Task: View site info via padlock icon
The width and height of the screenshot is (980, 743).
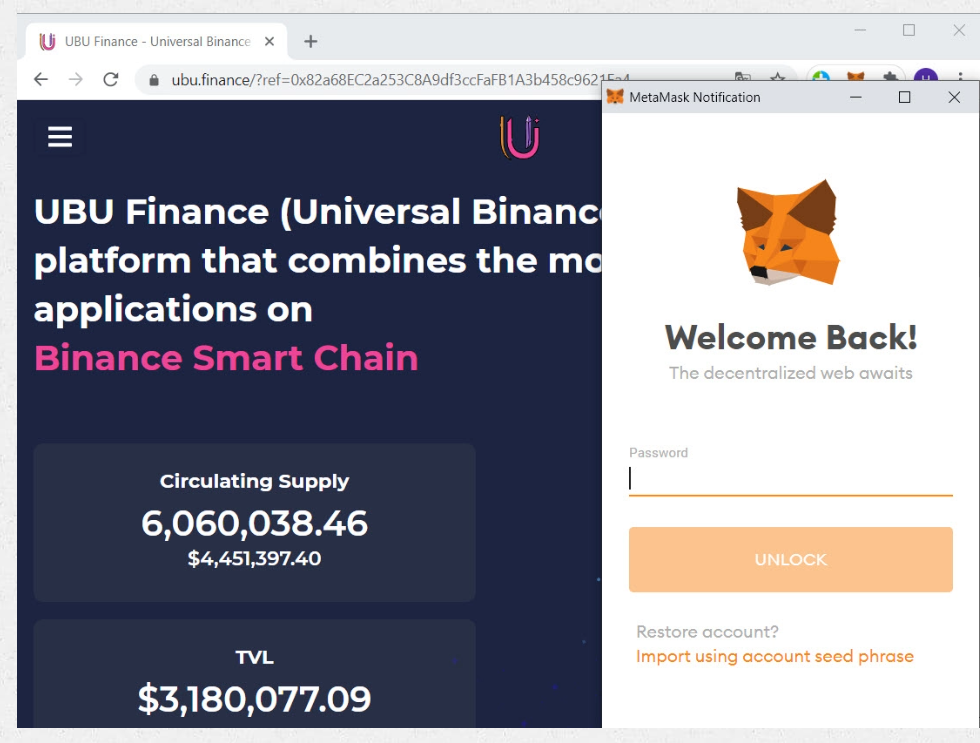Action: tap(154, 80)
